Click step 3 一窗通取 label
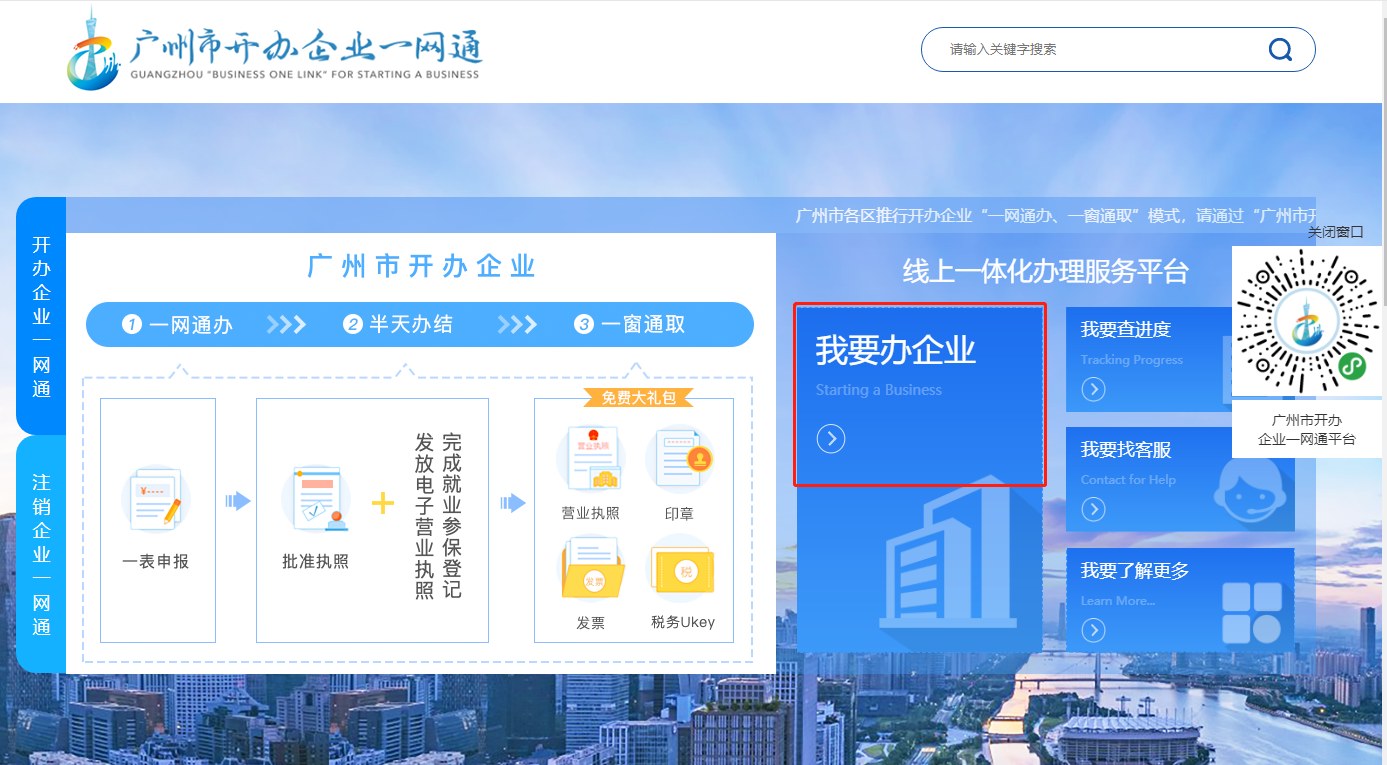Image resolution: width=1387 pixels, height=765 pixels. click(630, 324)
